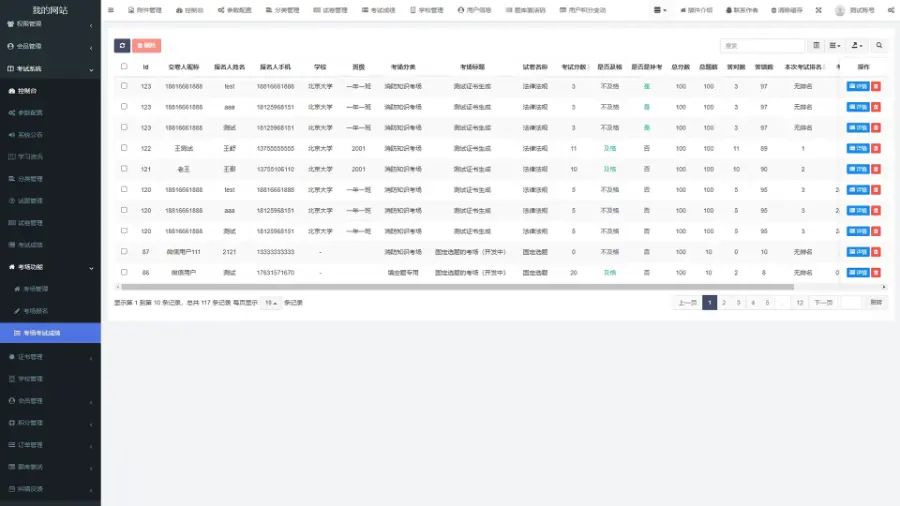Click the search magnifier icon right of the table toolbar
Screen dimensions: 900x506
pyautogui.click(x=879, y=46)
